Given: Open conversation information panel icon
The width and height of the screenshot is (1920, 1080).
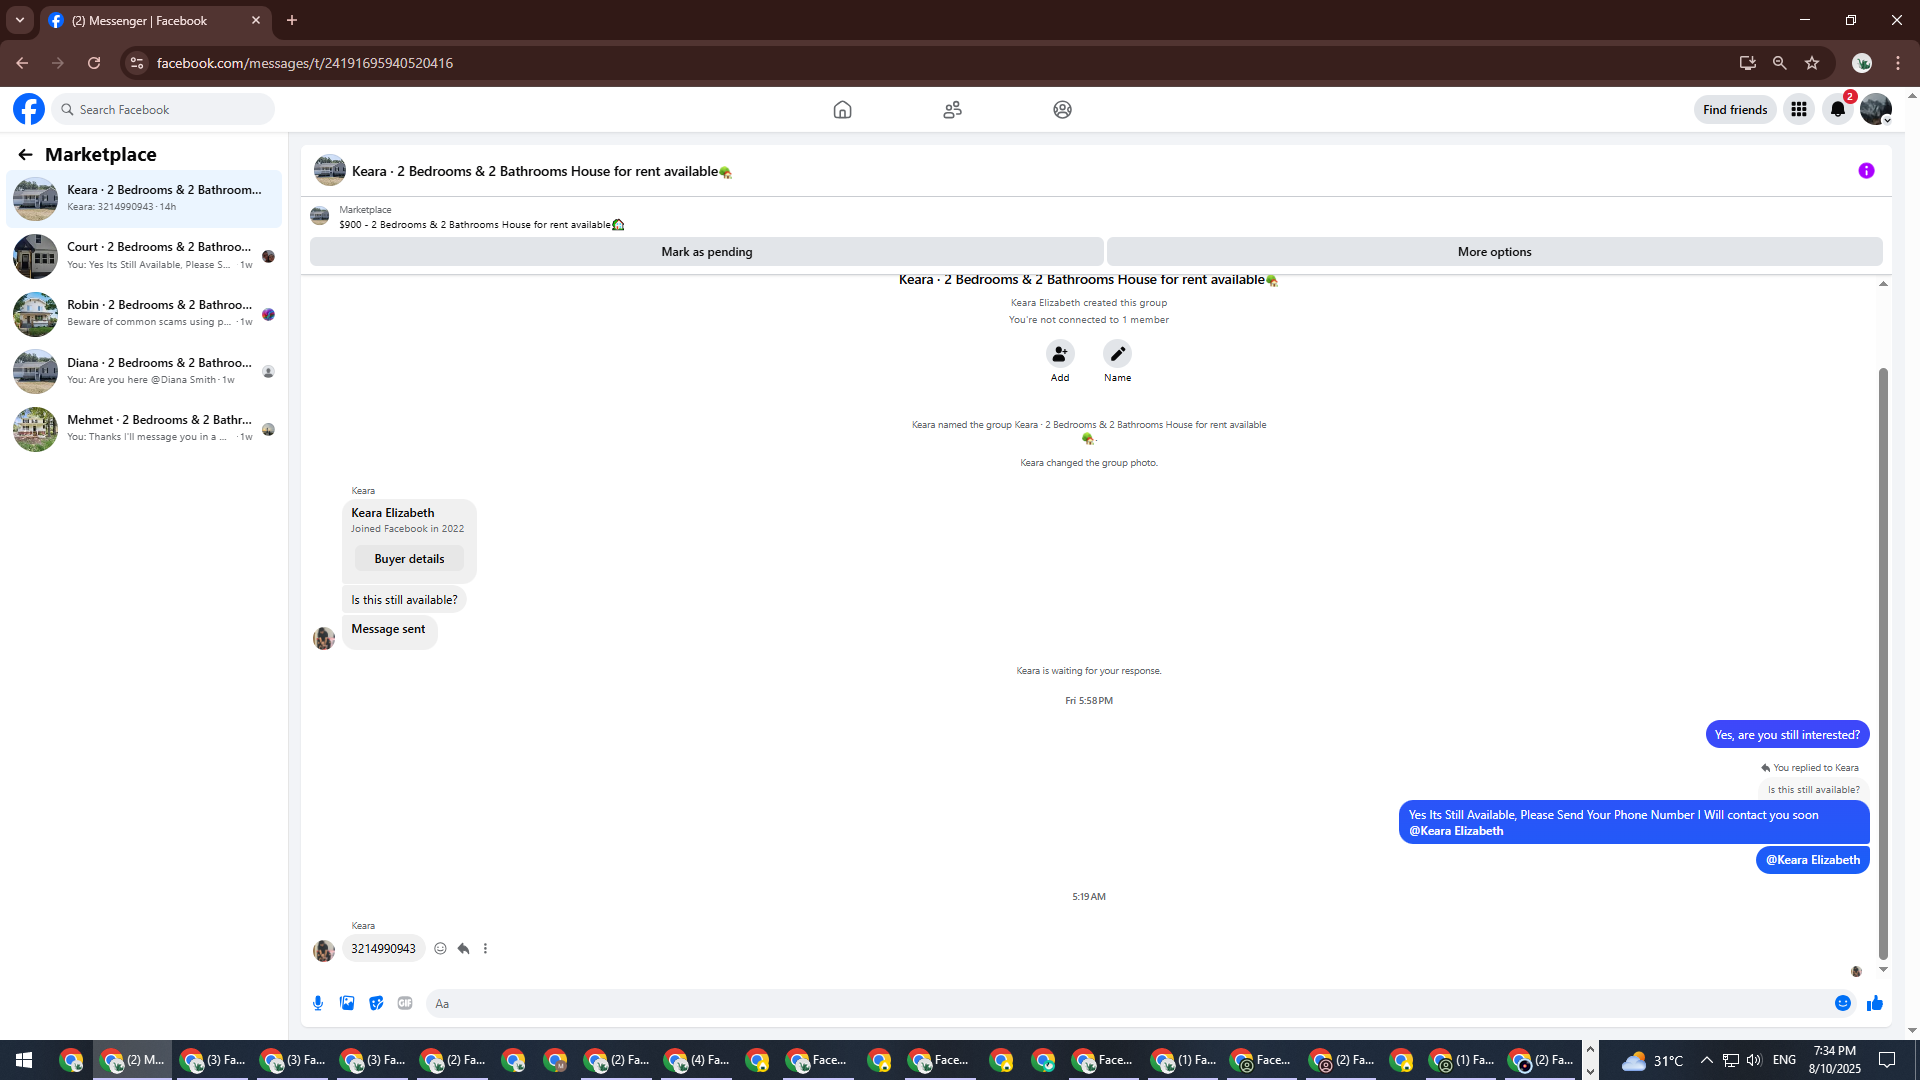Looking at the screenshot, I should pyautogui.click(x=1866, y=171).
